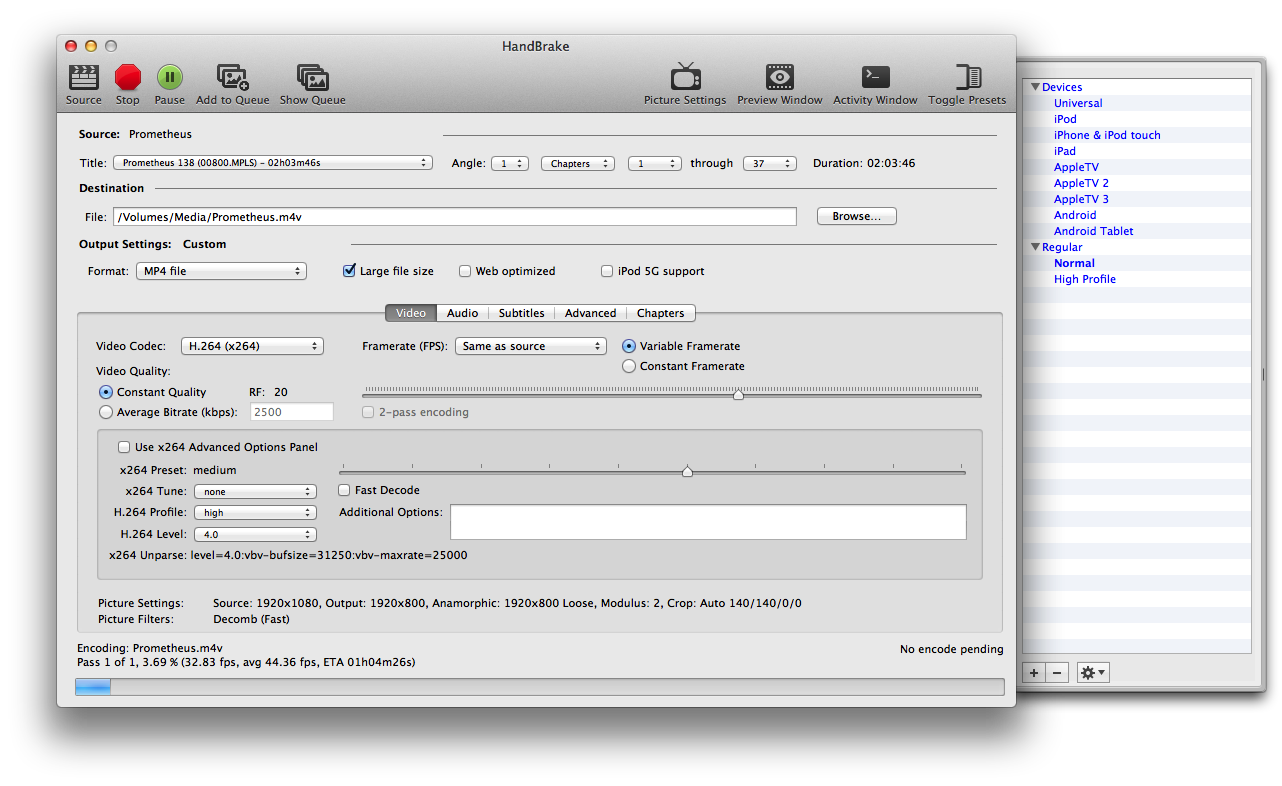Open the start chapter dropdown
This screenshot has height=786, width=1282.
655,163
